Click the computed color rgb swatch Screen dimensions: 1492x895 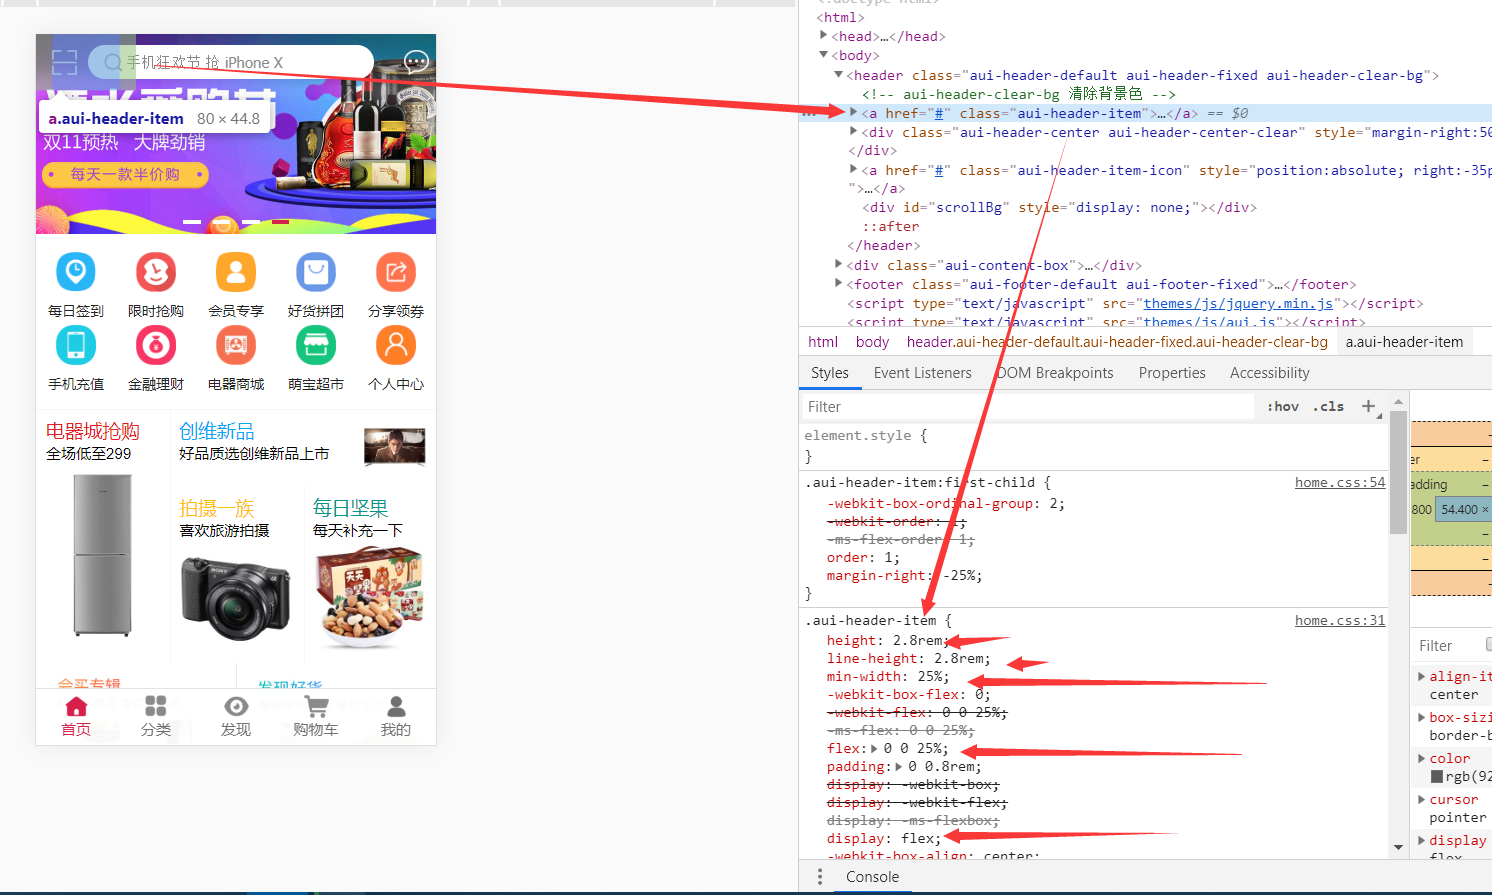point(1436,777)
